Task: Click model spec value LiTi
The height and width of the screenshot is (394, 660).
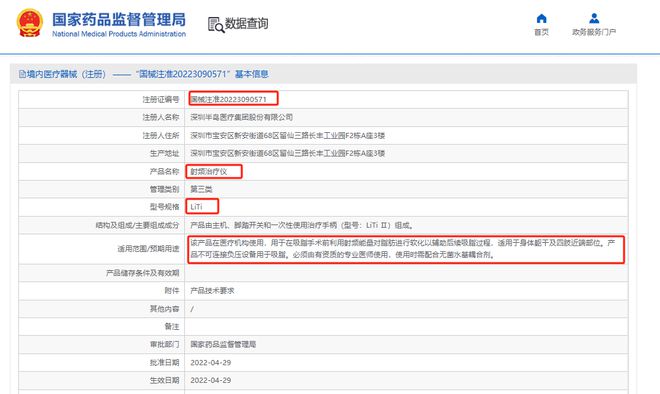Action: click(x=196, y=207)
